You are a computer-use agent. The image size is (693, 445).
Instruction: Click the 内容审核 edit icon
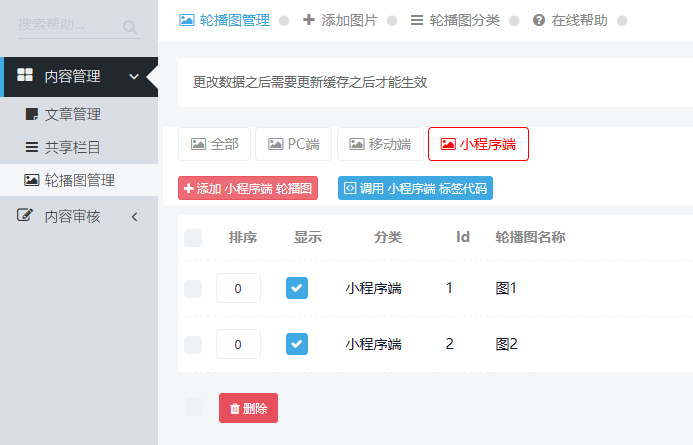click(25, 215)
